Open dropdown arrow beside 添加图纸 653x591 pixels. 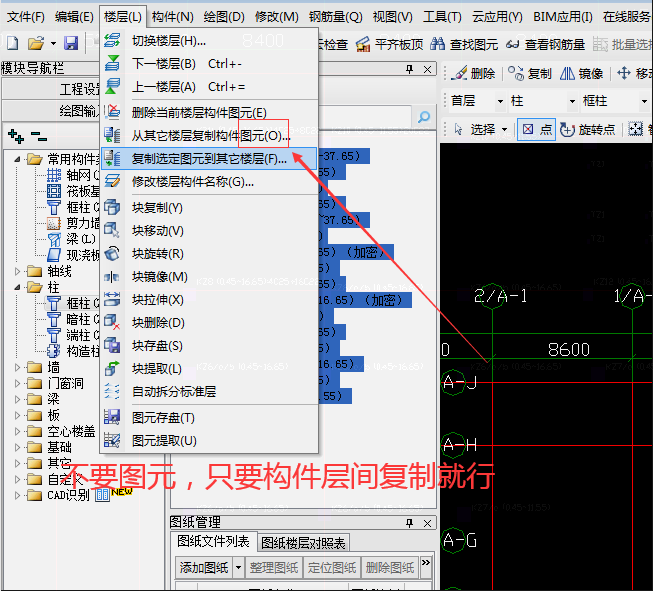click(x=238, y=567)
